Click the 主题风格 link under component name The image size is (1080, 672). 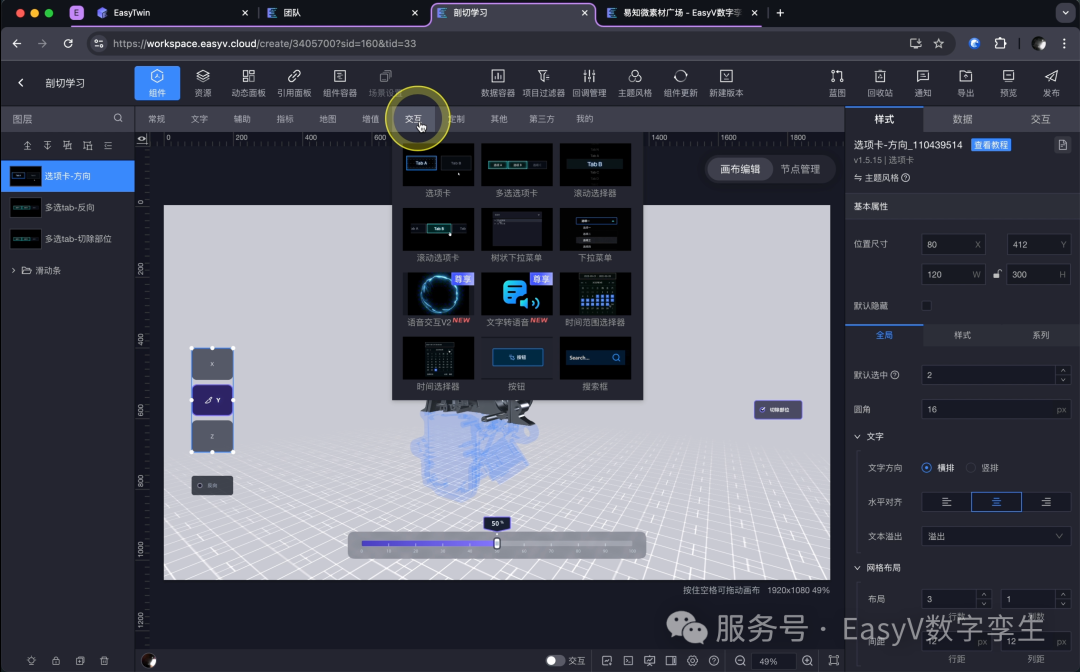click(x=882, y=178)
